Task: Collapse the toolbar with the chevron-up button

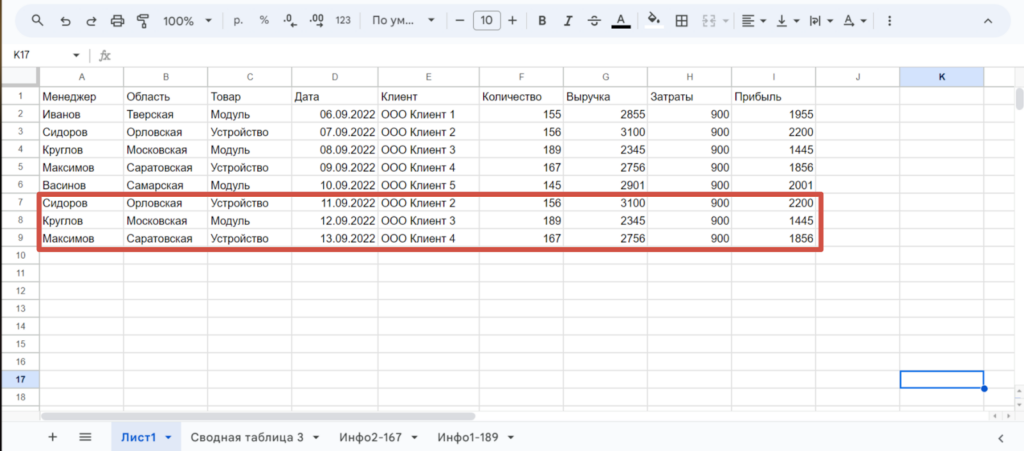Action: click(x=988, y=20)
